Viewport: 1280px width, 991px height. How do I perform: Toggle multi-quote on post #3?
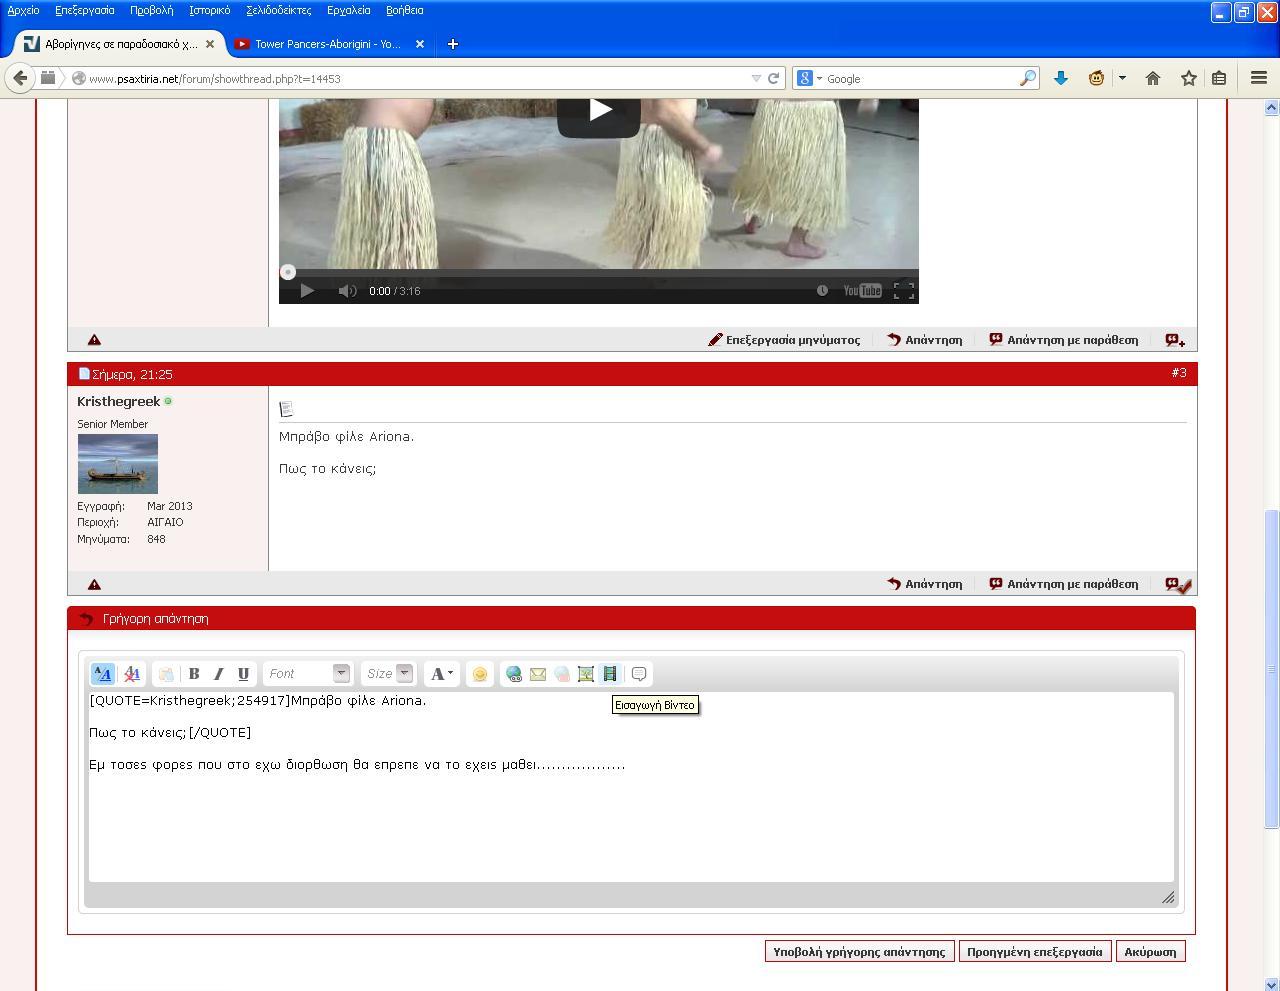(x=1177, y=584)
